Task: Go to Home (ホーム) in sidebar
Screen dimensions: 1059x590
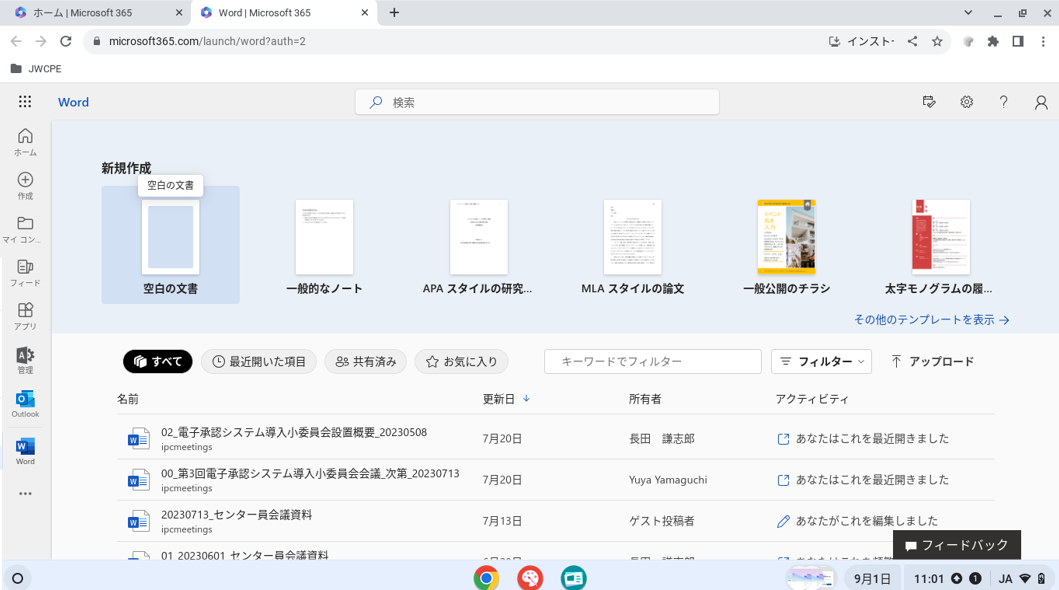Action: pos(25,142)
